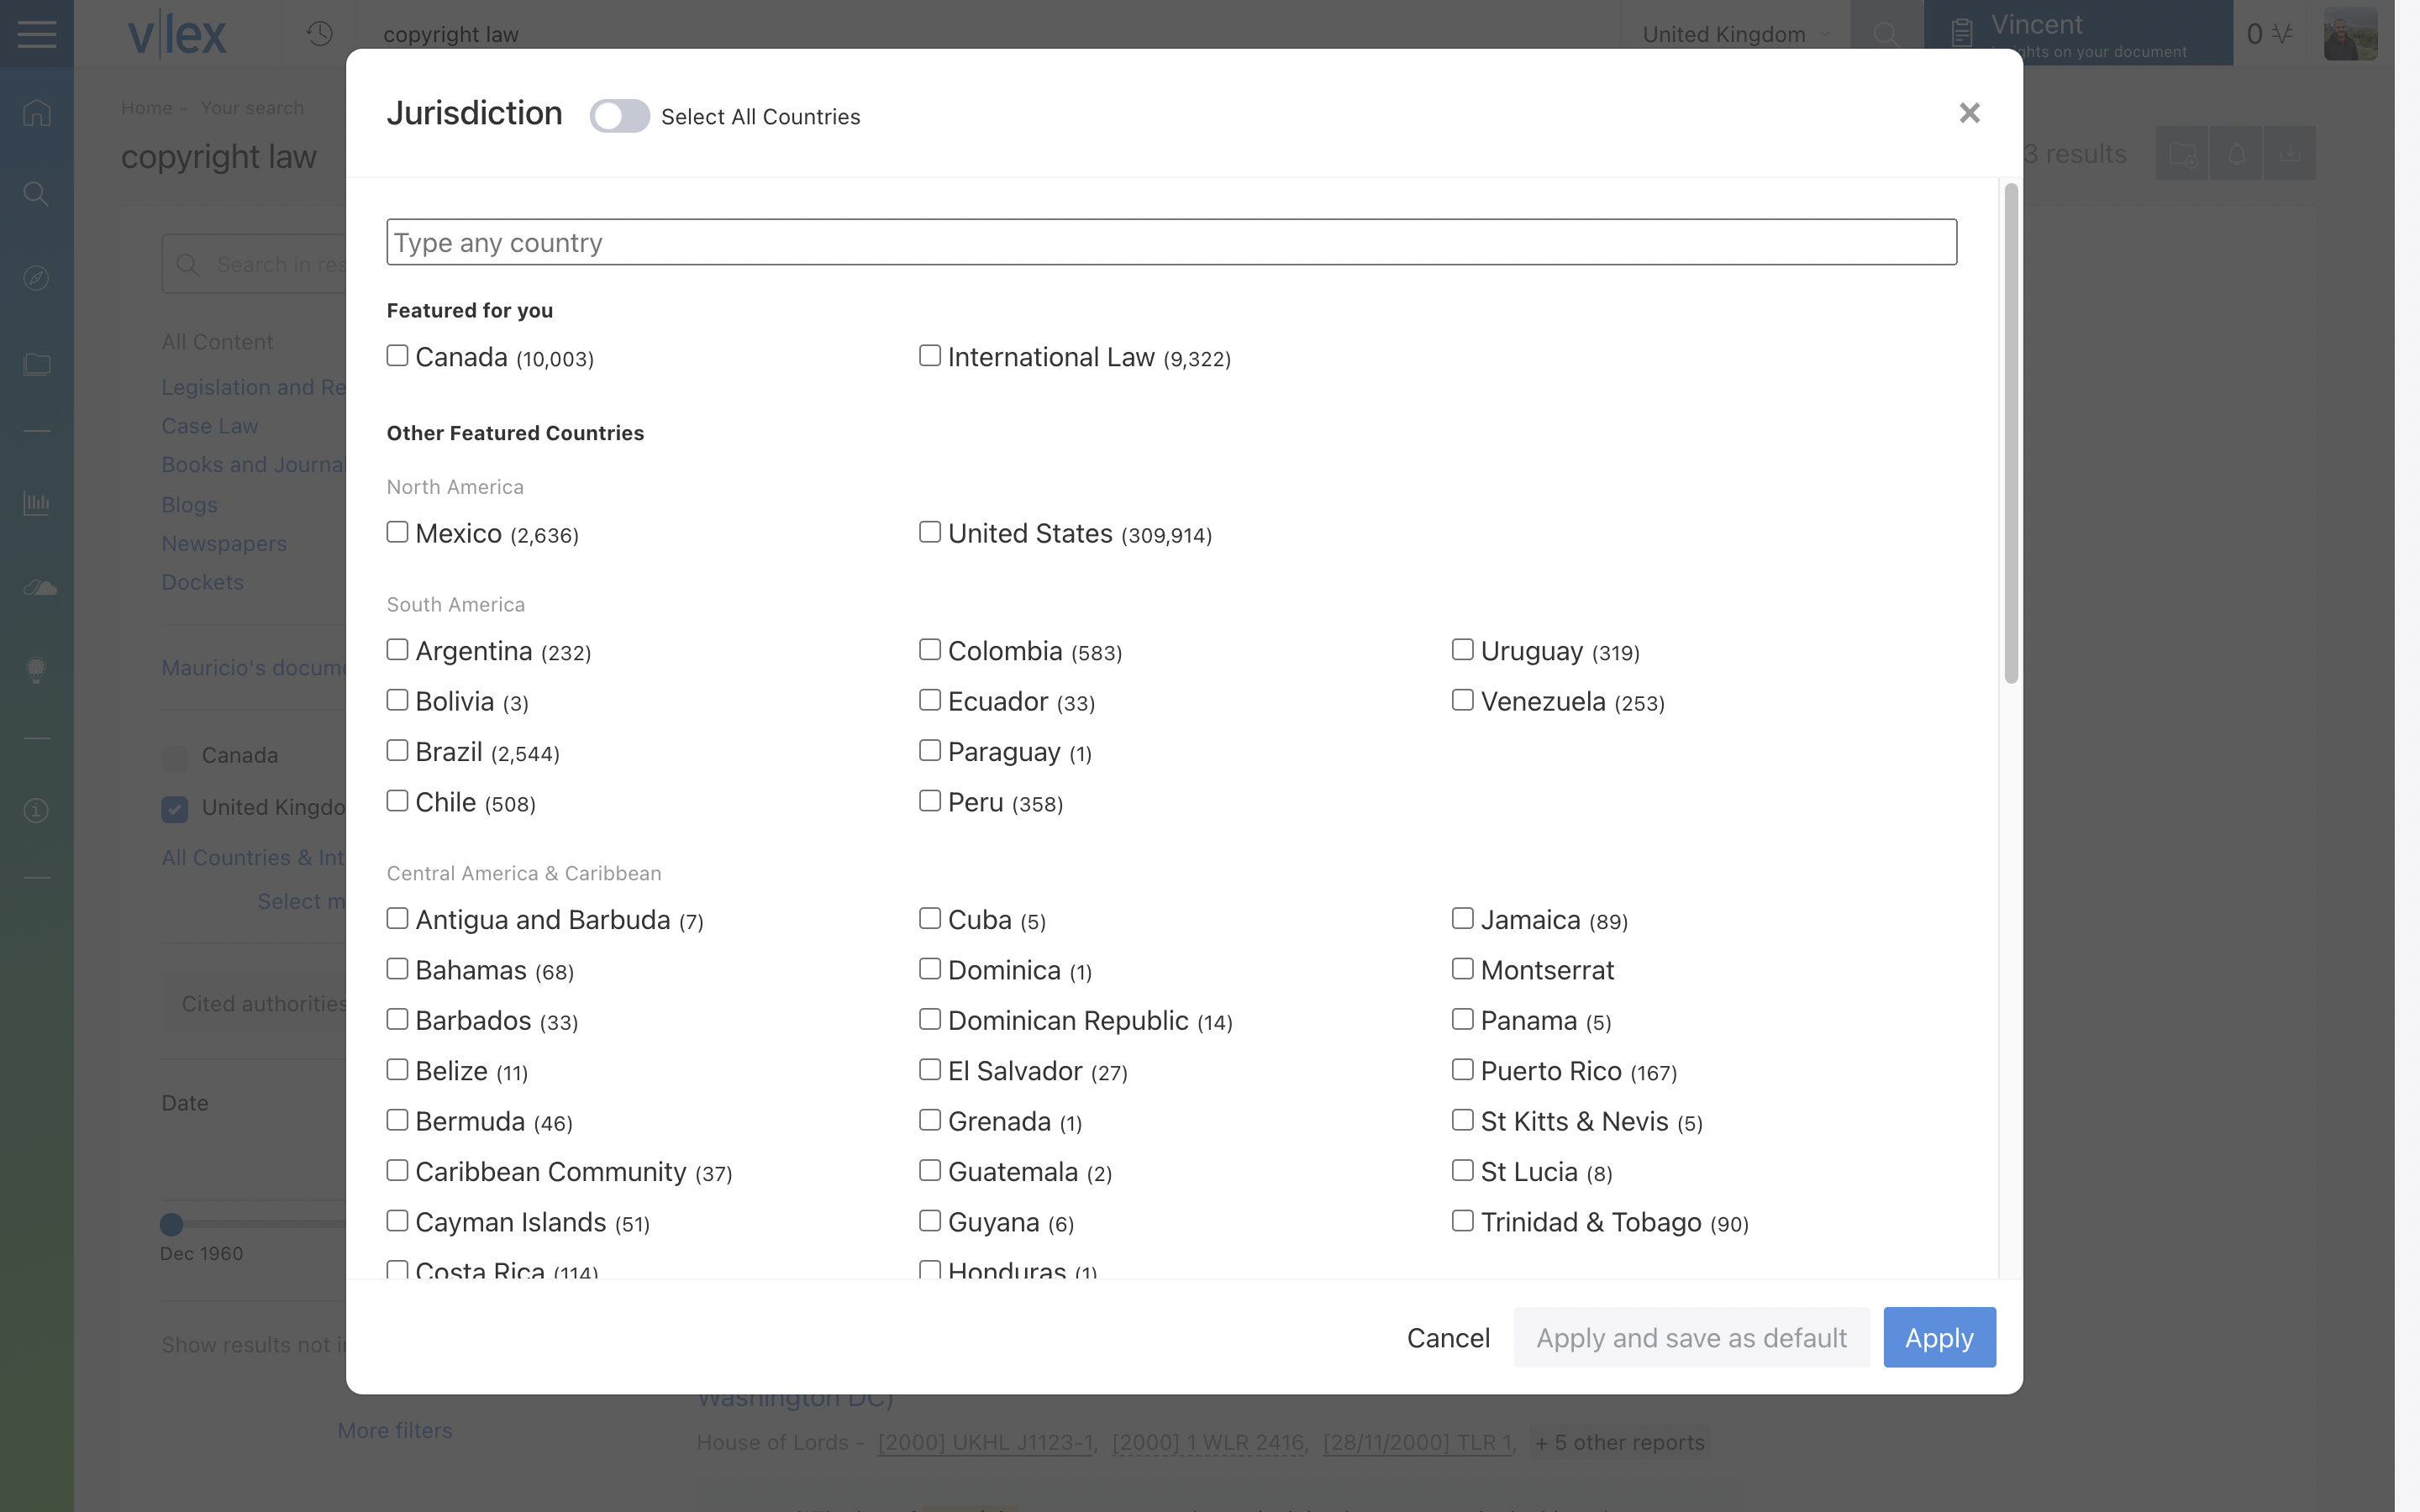
Task: Click the More filters link
Action: pyautogui.click(x=395, y=1431)
